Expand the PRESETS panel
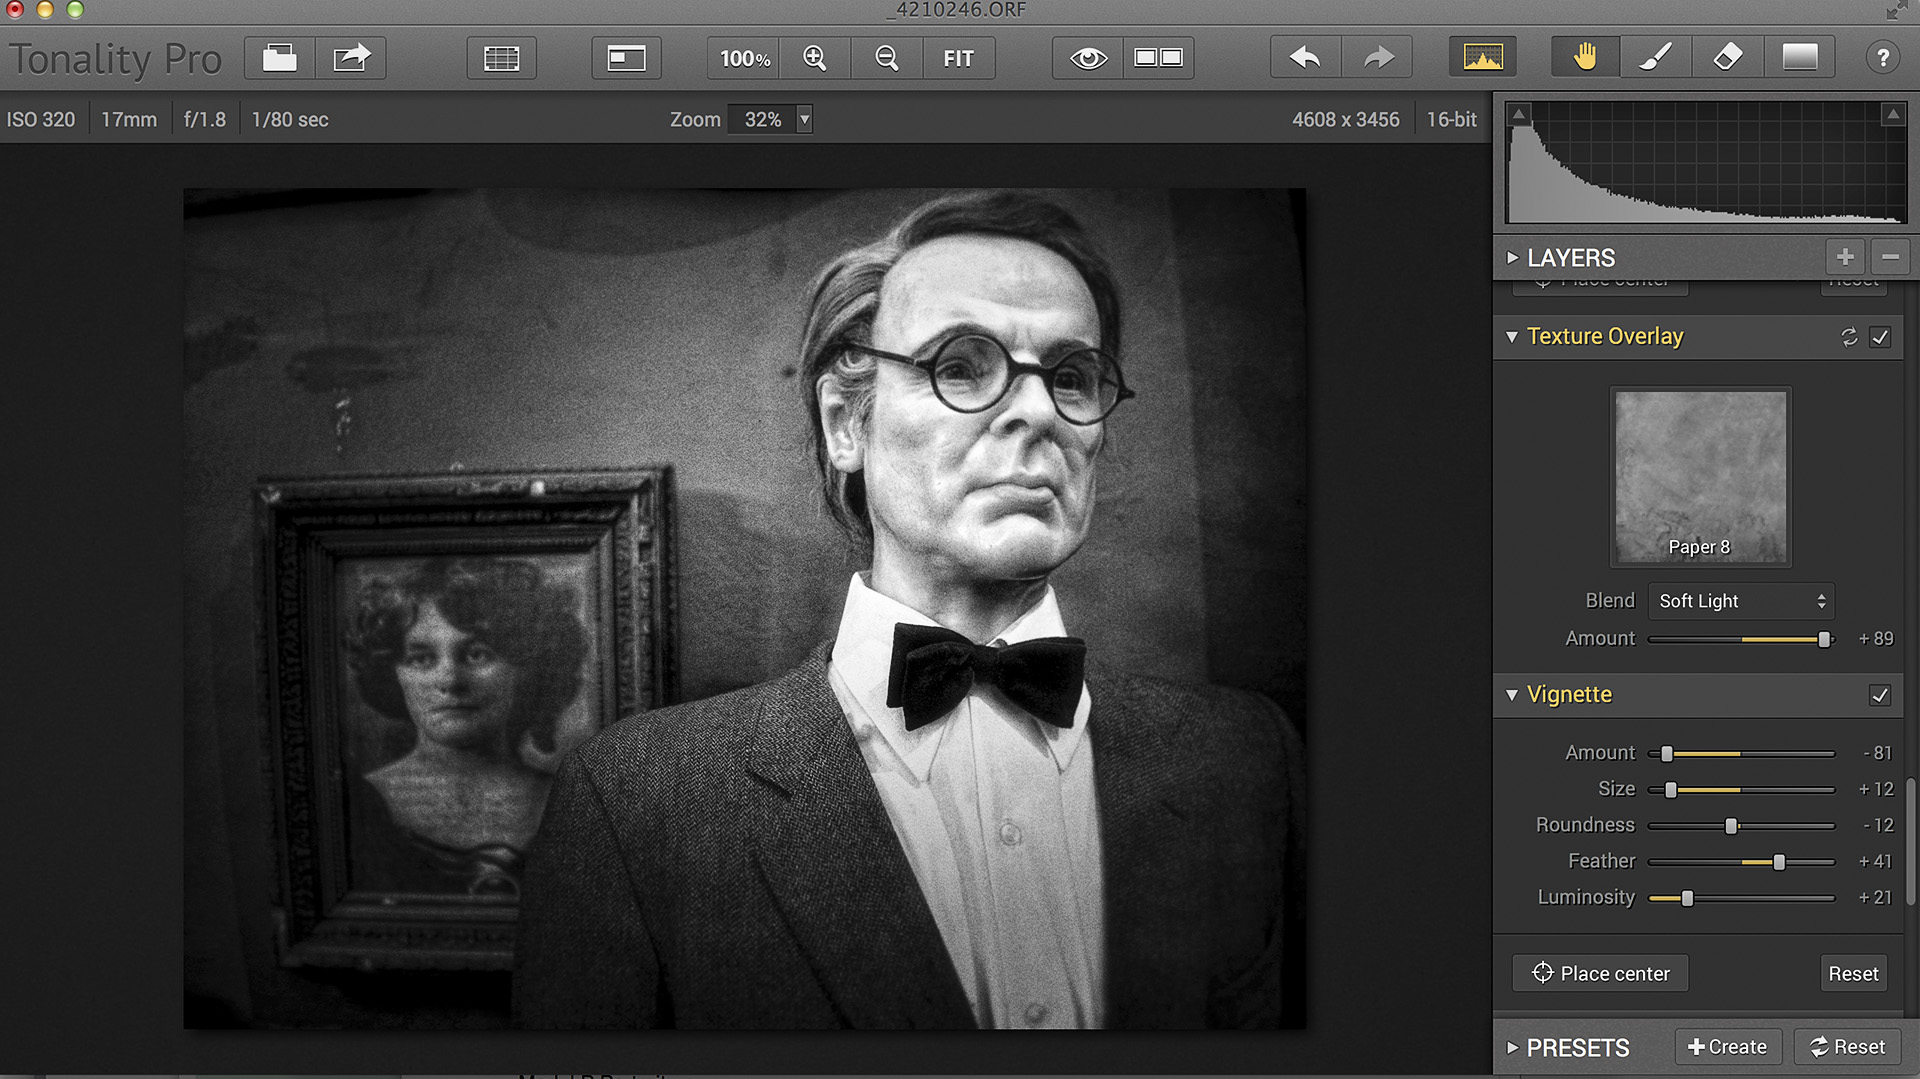The height and width of the screenshot is (1079, 1920). tap(1512, 1047)
